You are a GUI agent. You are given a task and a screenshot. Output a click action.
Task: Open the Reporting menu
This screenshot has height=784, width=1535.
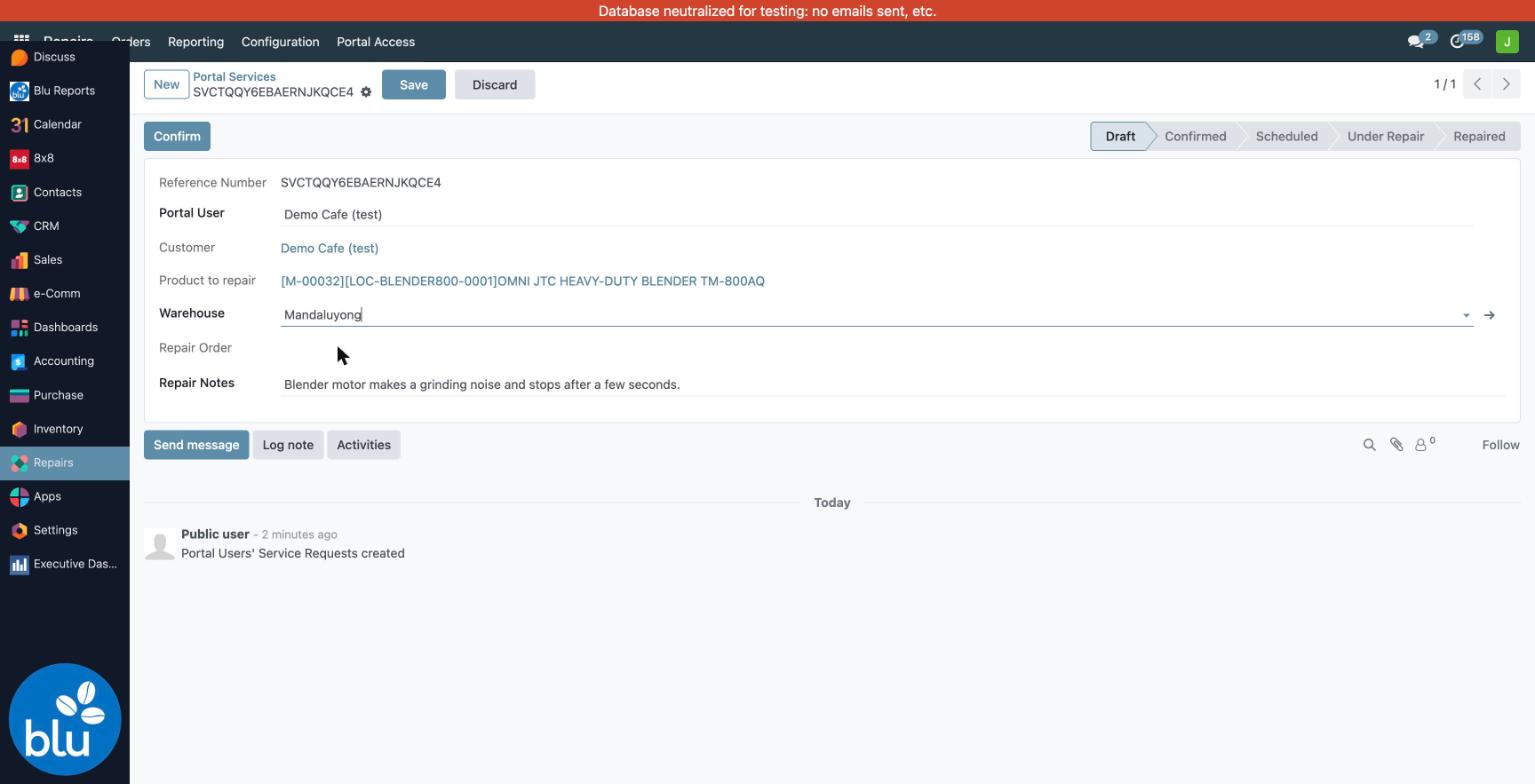[196, 42]
